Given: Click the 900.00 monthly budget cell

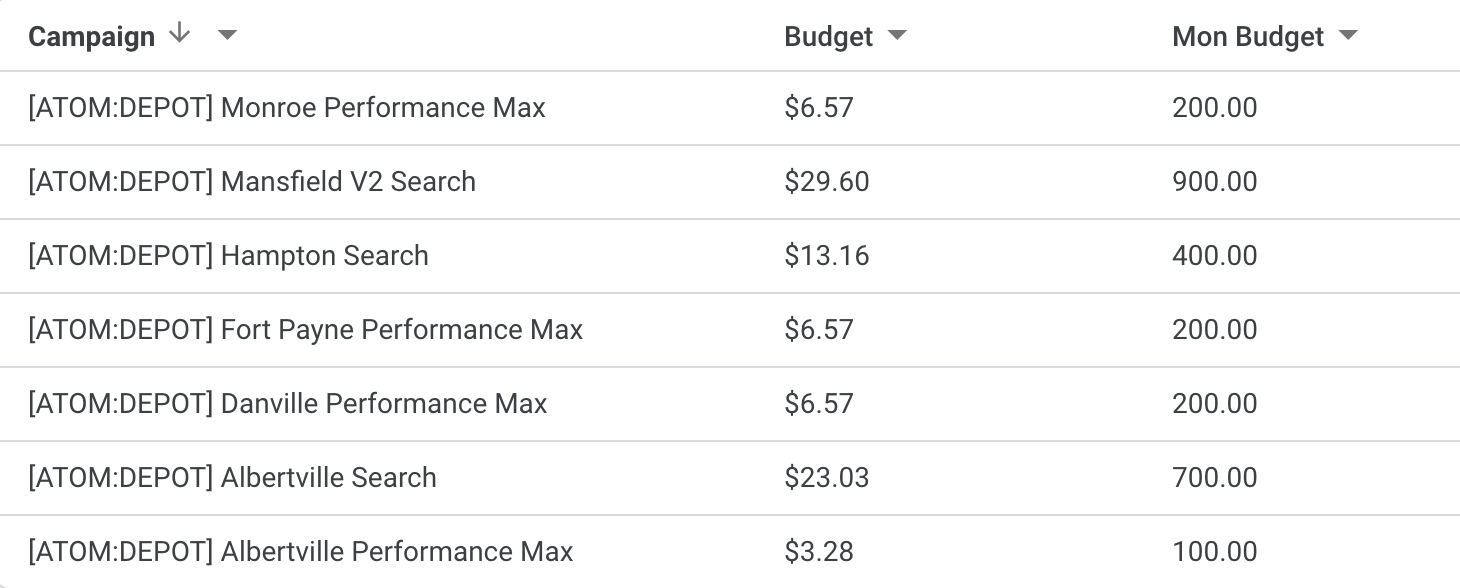Looking at the screenshot, I should pyautogui.click(x=1215, y=182).
